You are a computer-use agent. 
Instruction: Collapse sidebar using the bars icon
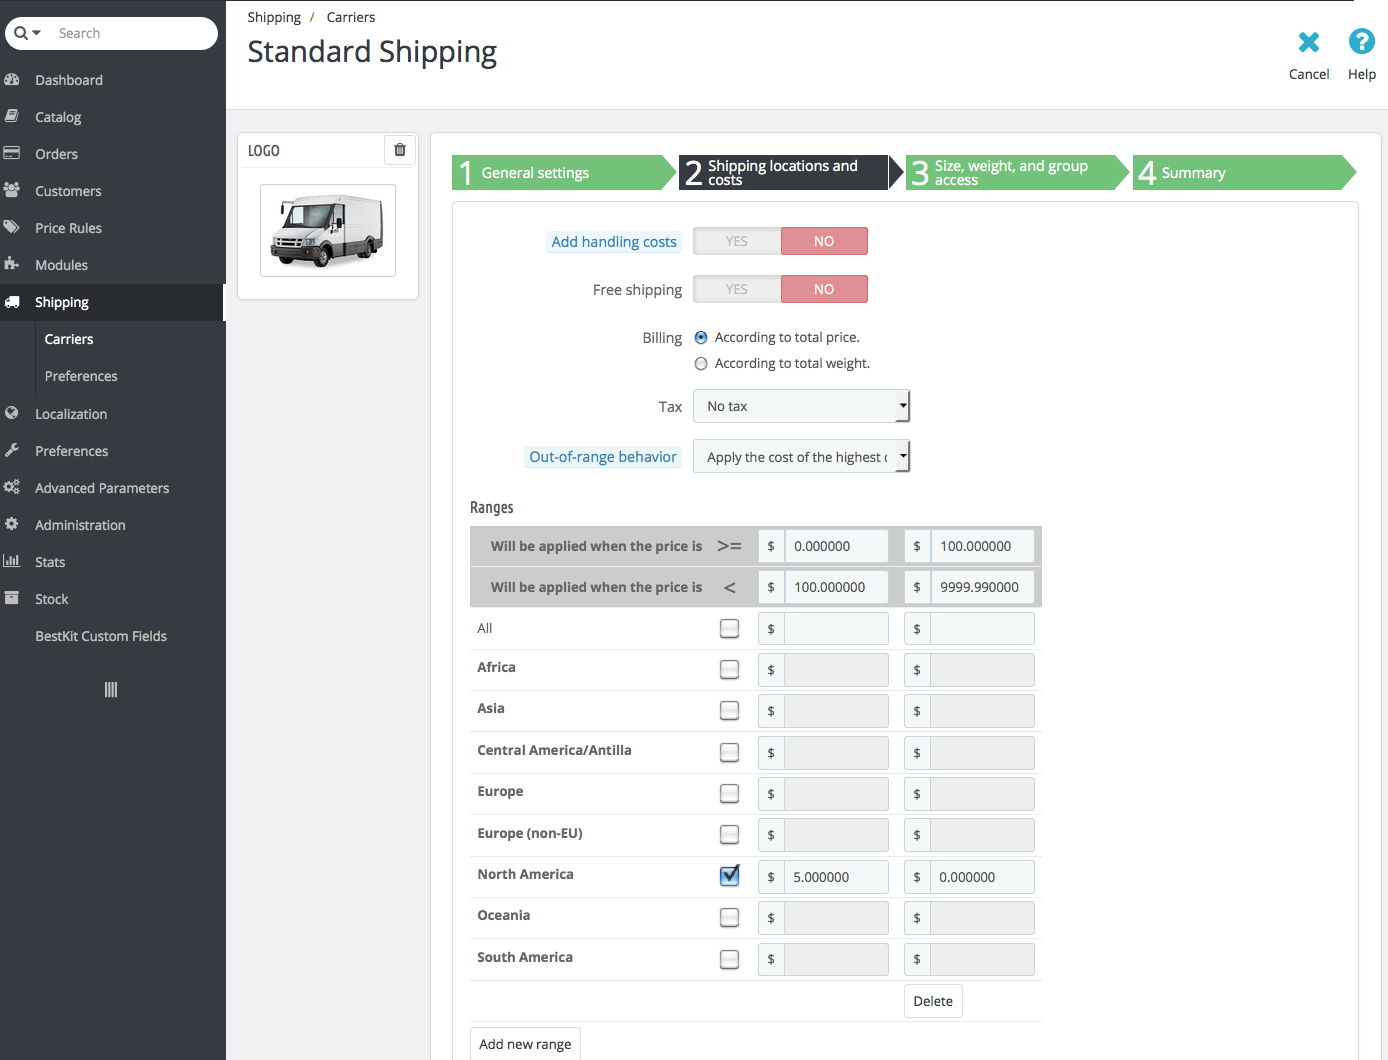(x=111, y=690)
